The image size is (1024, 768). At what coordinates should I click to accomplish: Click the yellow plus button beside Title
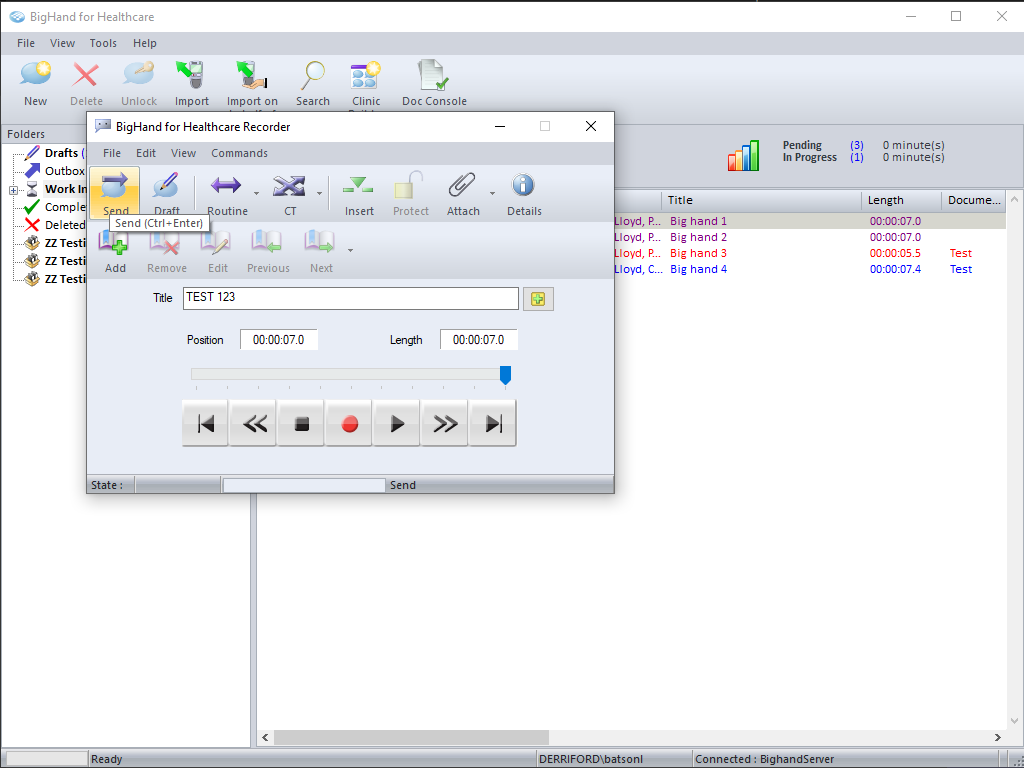tap(538, 299)
